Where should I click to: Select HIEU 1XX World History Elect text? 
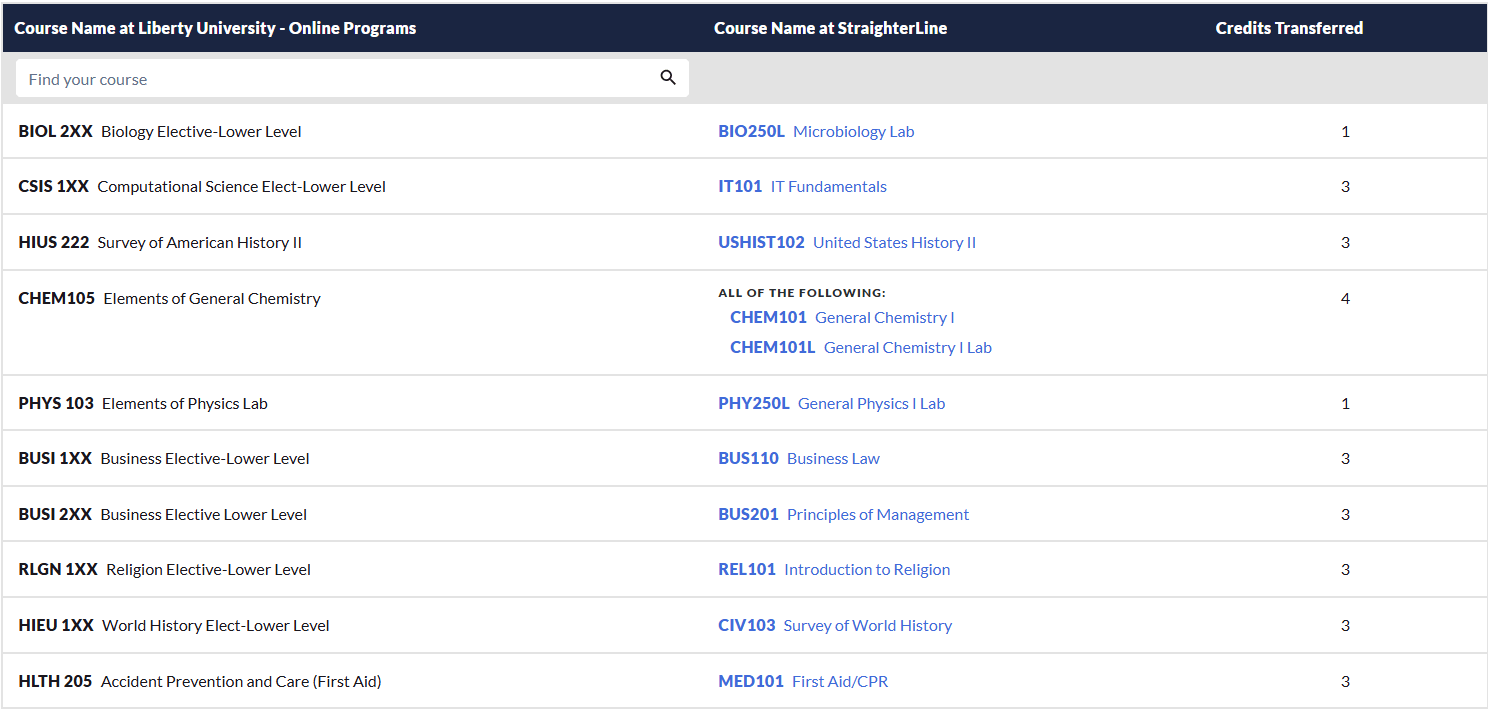tap(174, 625)
